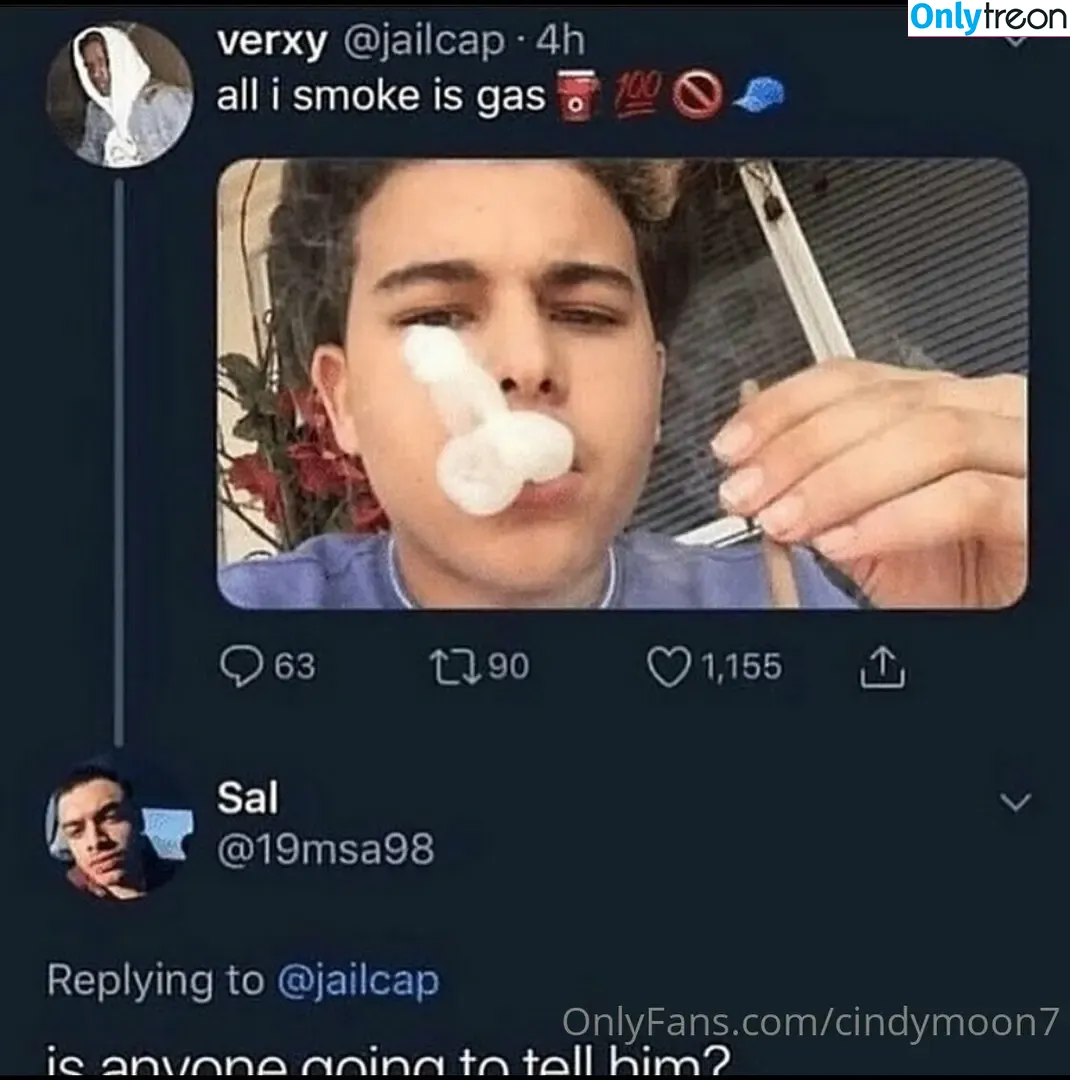Viewport: 1070px width, 1080px height.
Task: Click the Onlytreon logo watermark
Action: click(988, 18)
